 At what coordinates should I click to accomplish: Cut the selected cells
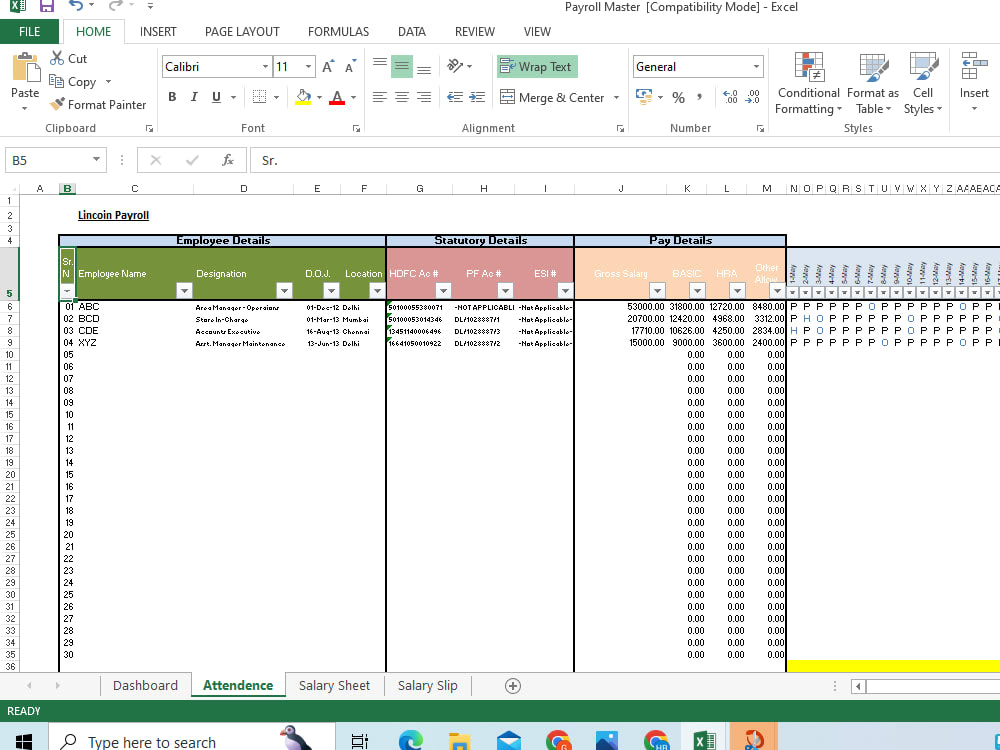coord(69,59)
